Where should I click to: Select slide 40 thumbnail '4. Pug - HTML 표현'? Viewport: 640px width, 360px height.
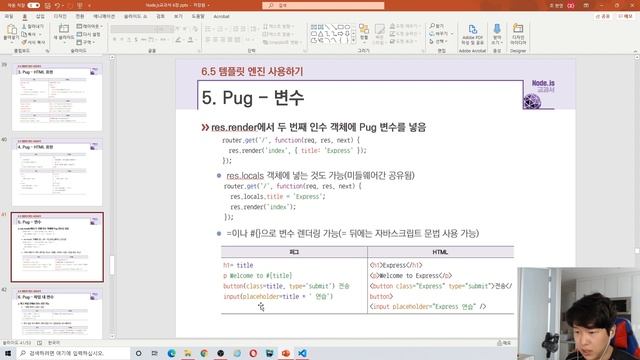click(x=57, y=172)
